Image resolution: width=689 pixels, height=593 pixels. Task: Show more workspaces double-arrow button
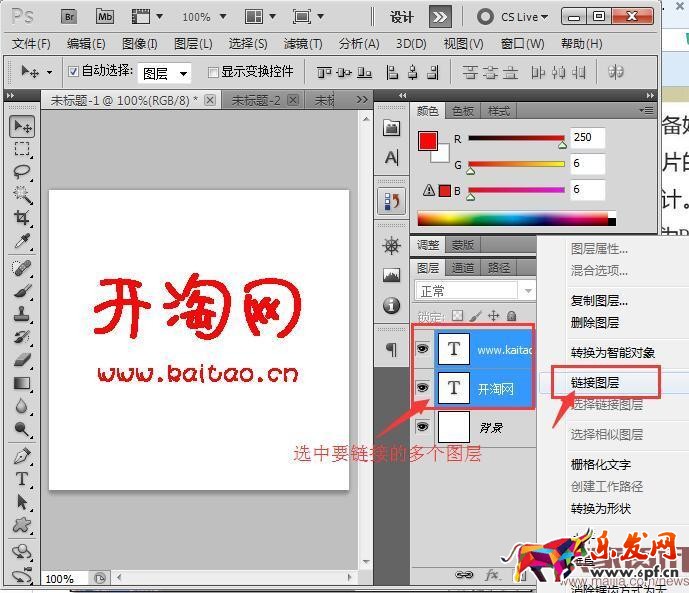(x=440, y=17)
